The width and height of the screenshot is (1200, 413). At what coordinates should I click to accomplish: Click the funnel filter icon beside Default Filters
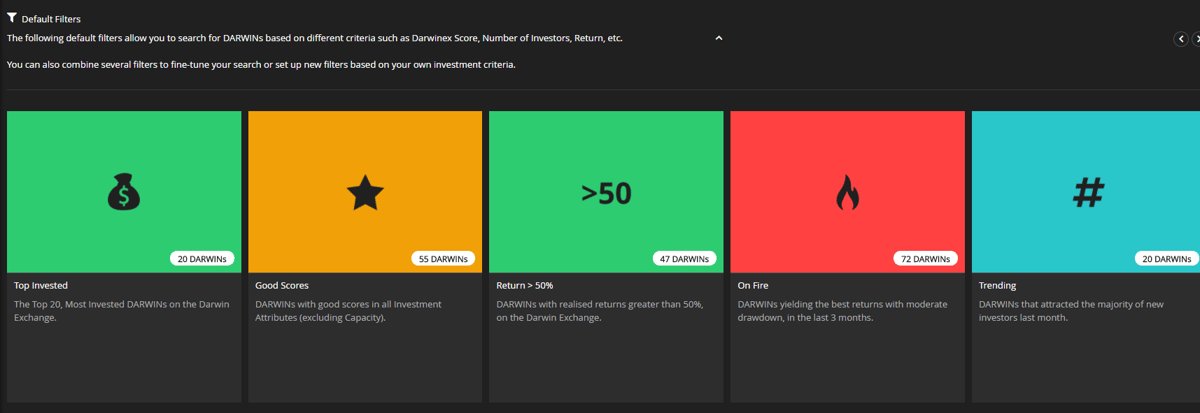12,18
